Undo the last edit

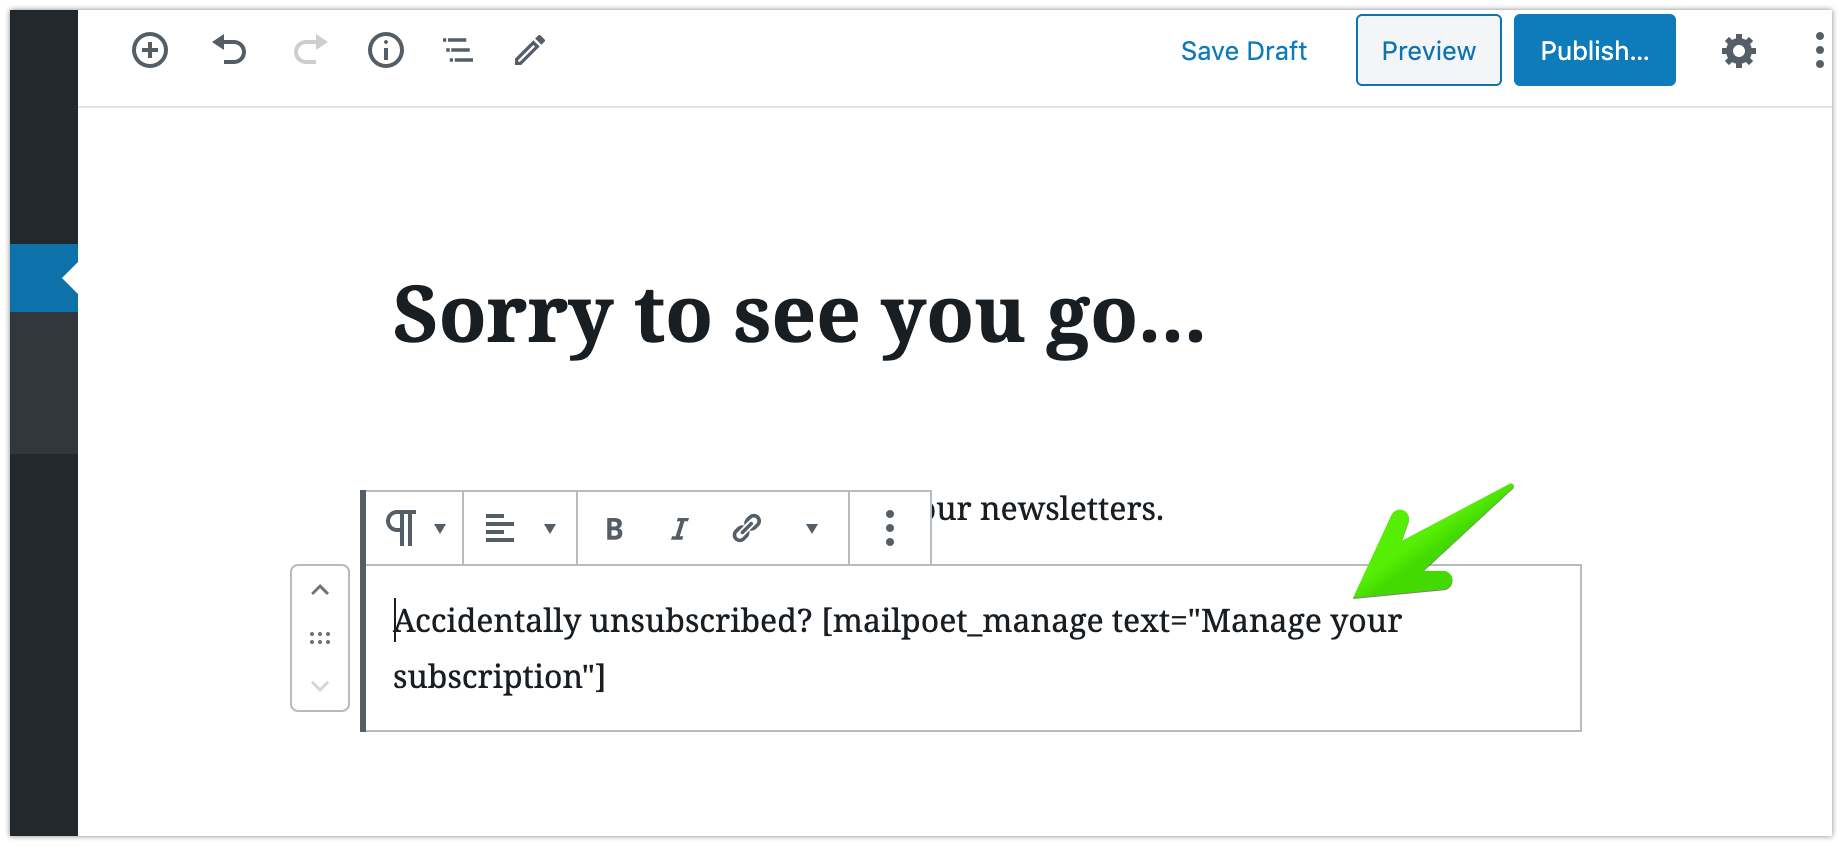[230, 50]
